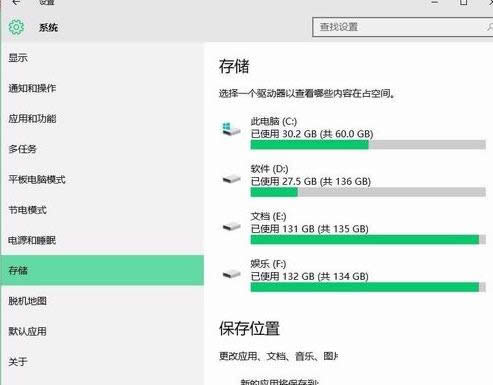
Task: Click the 保存位置 heading
Action: pyautogui.click(x=249, y=328)
